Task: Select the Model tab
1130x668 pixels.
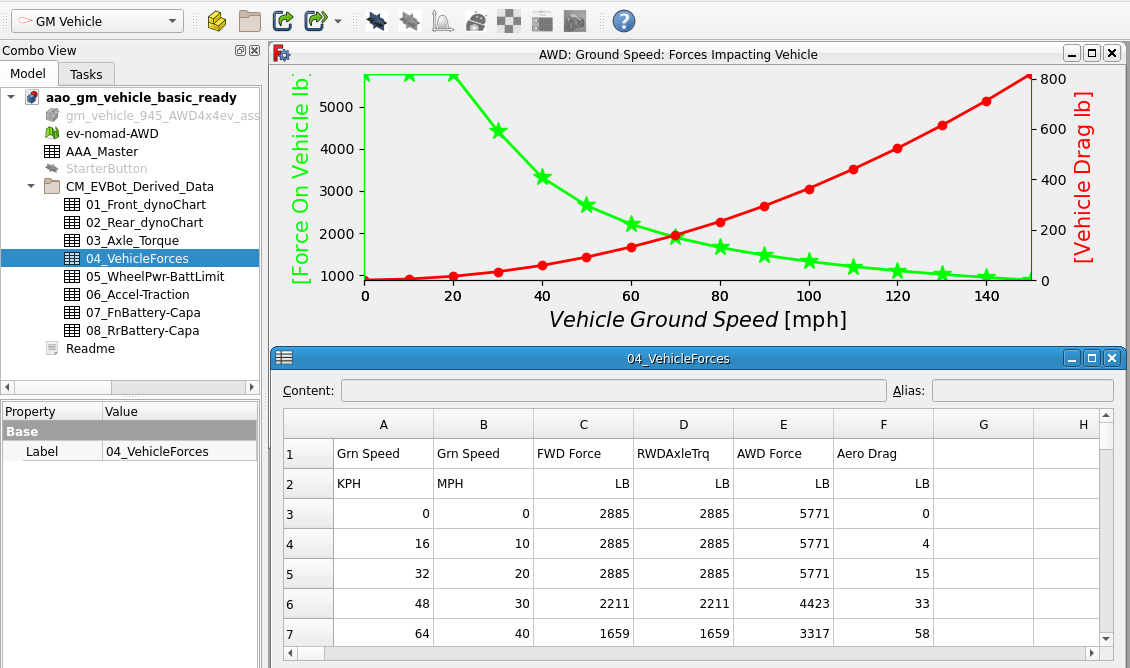Action: tap(28, 74)
